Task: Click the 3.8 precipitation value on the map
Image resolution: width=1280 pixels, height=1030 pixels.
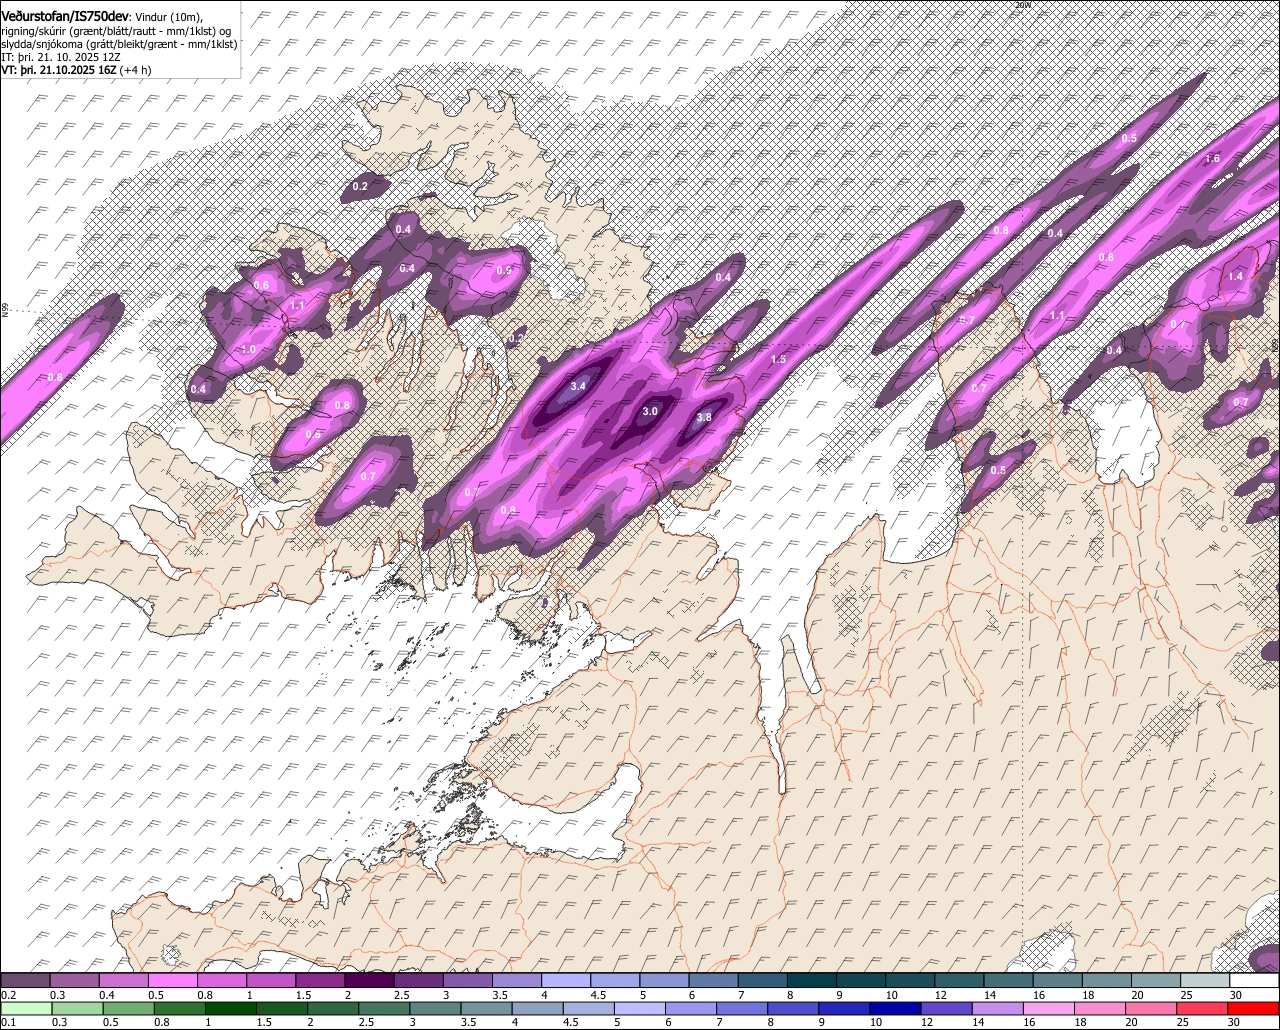Action: [x=704, y=418]
